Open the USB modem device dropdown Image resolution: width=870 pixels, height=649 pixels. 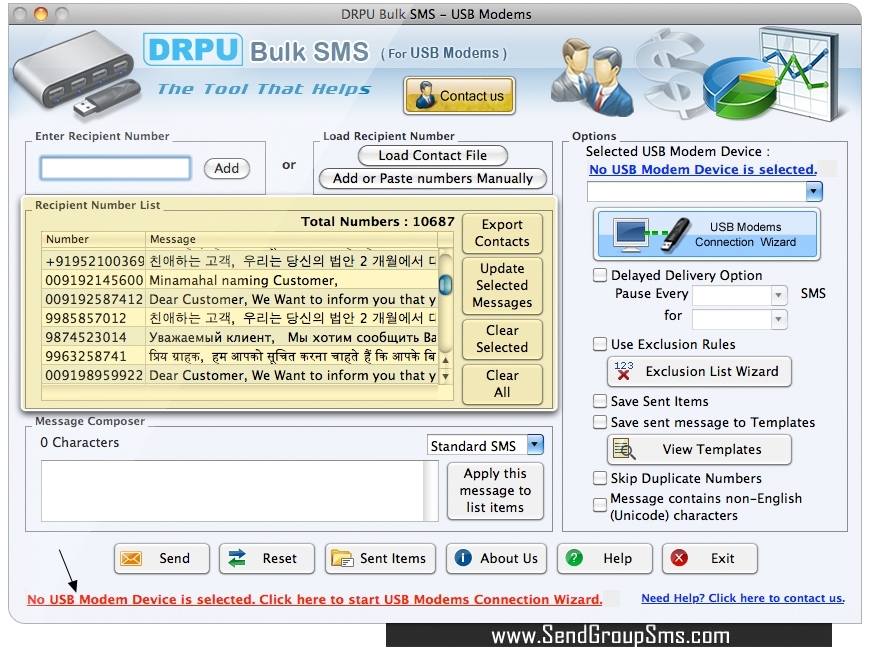point(814,192)
